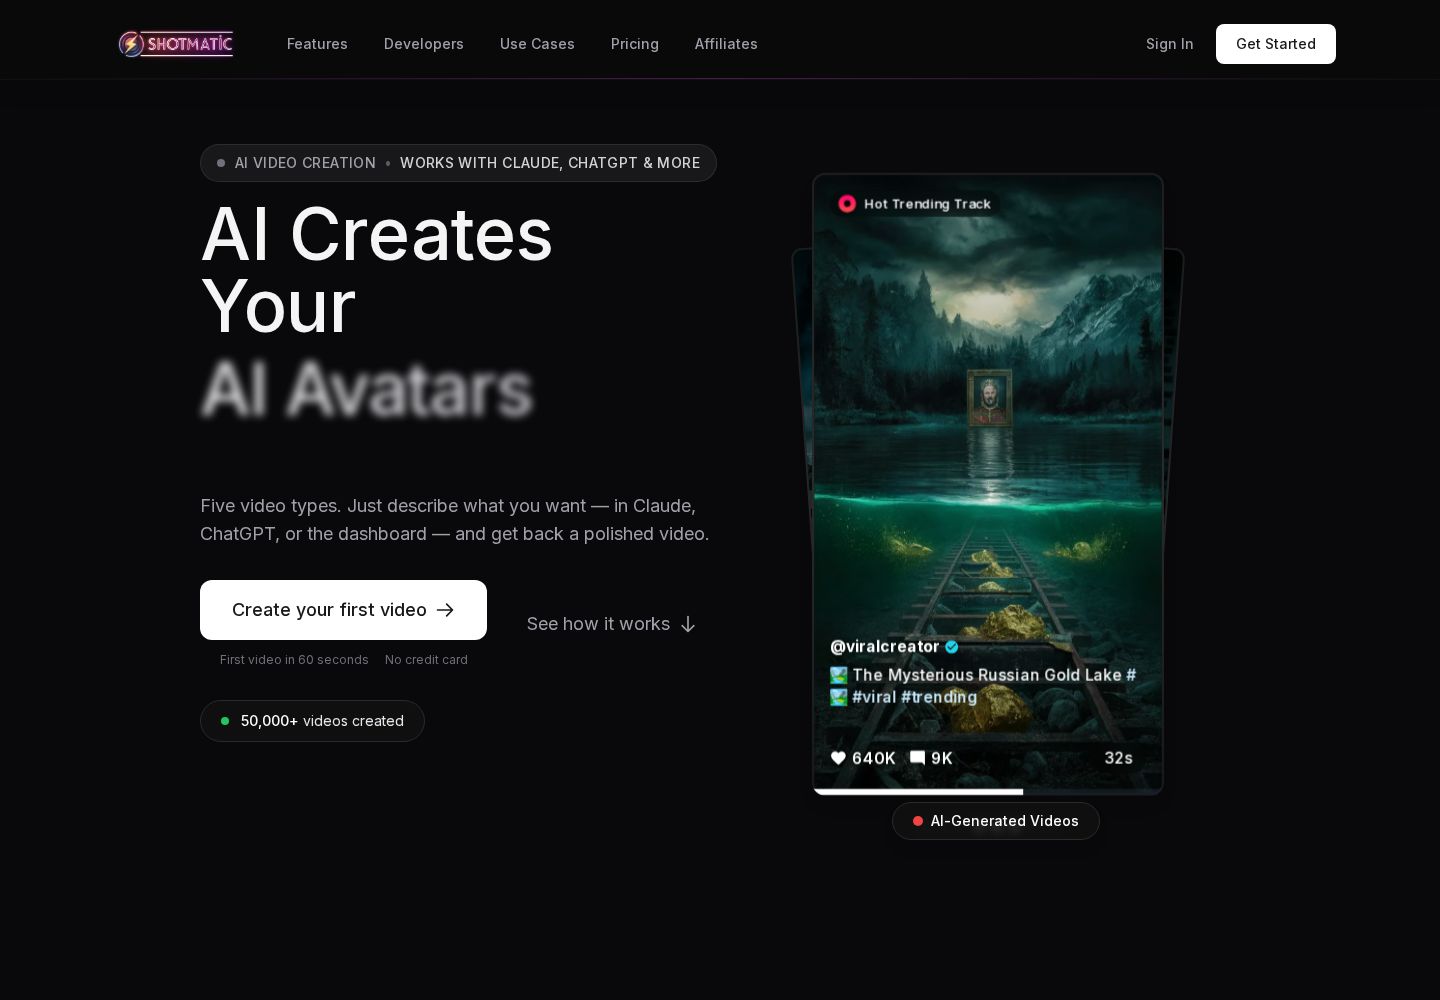
Task: Click the Hot Trending Track record icon
Action: point(847,204)
